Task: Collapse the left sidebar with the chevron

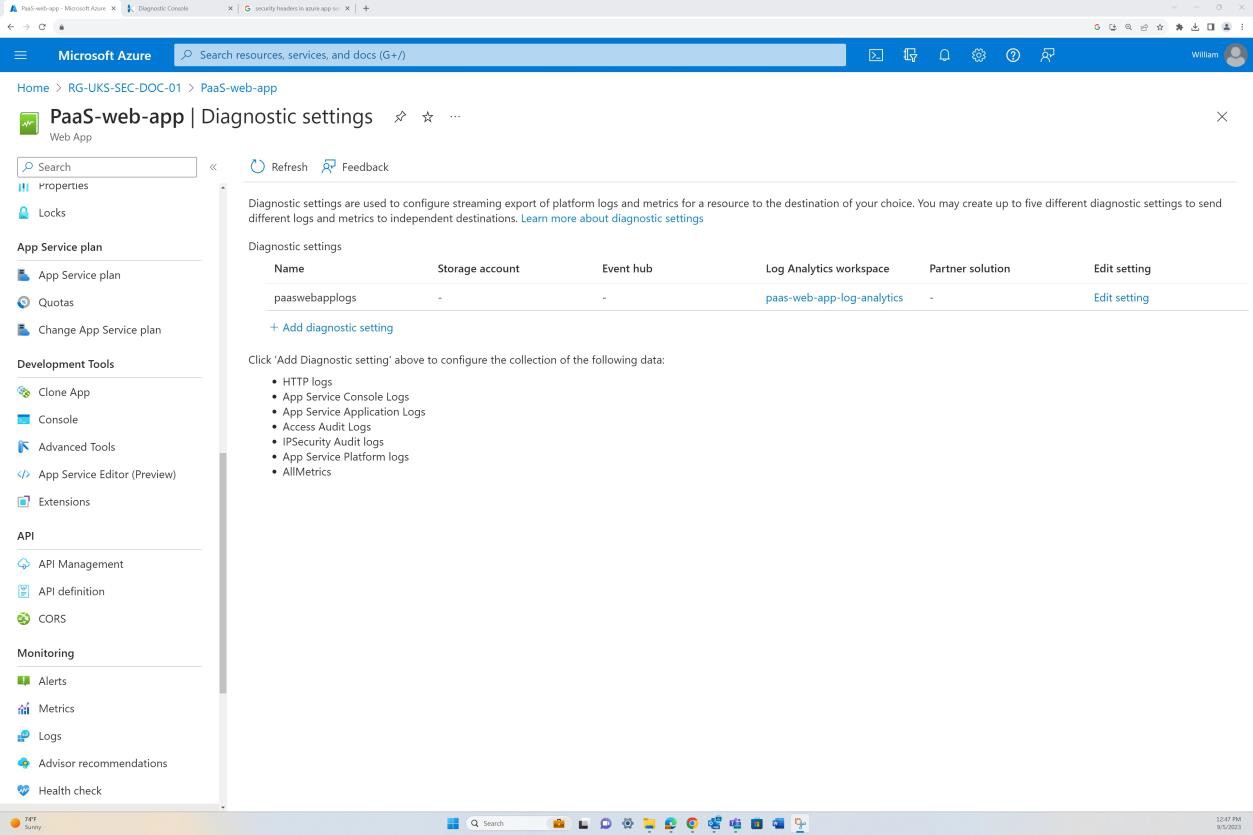Action: click(213, 167)
